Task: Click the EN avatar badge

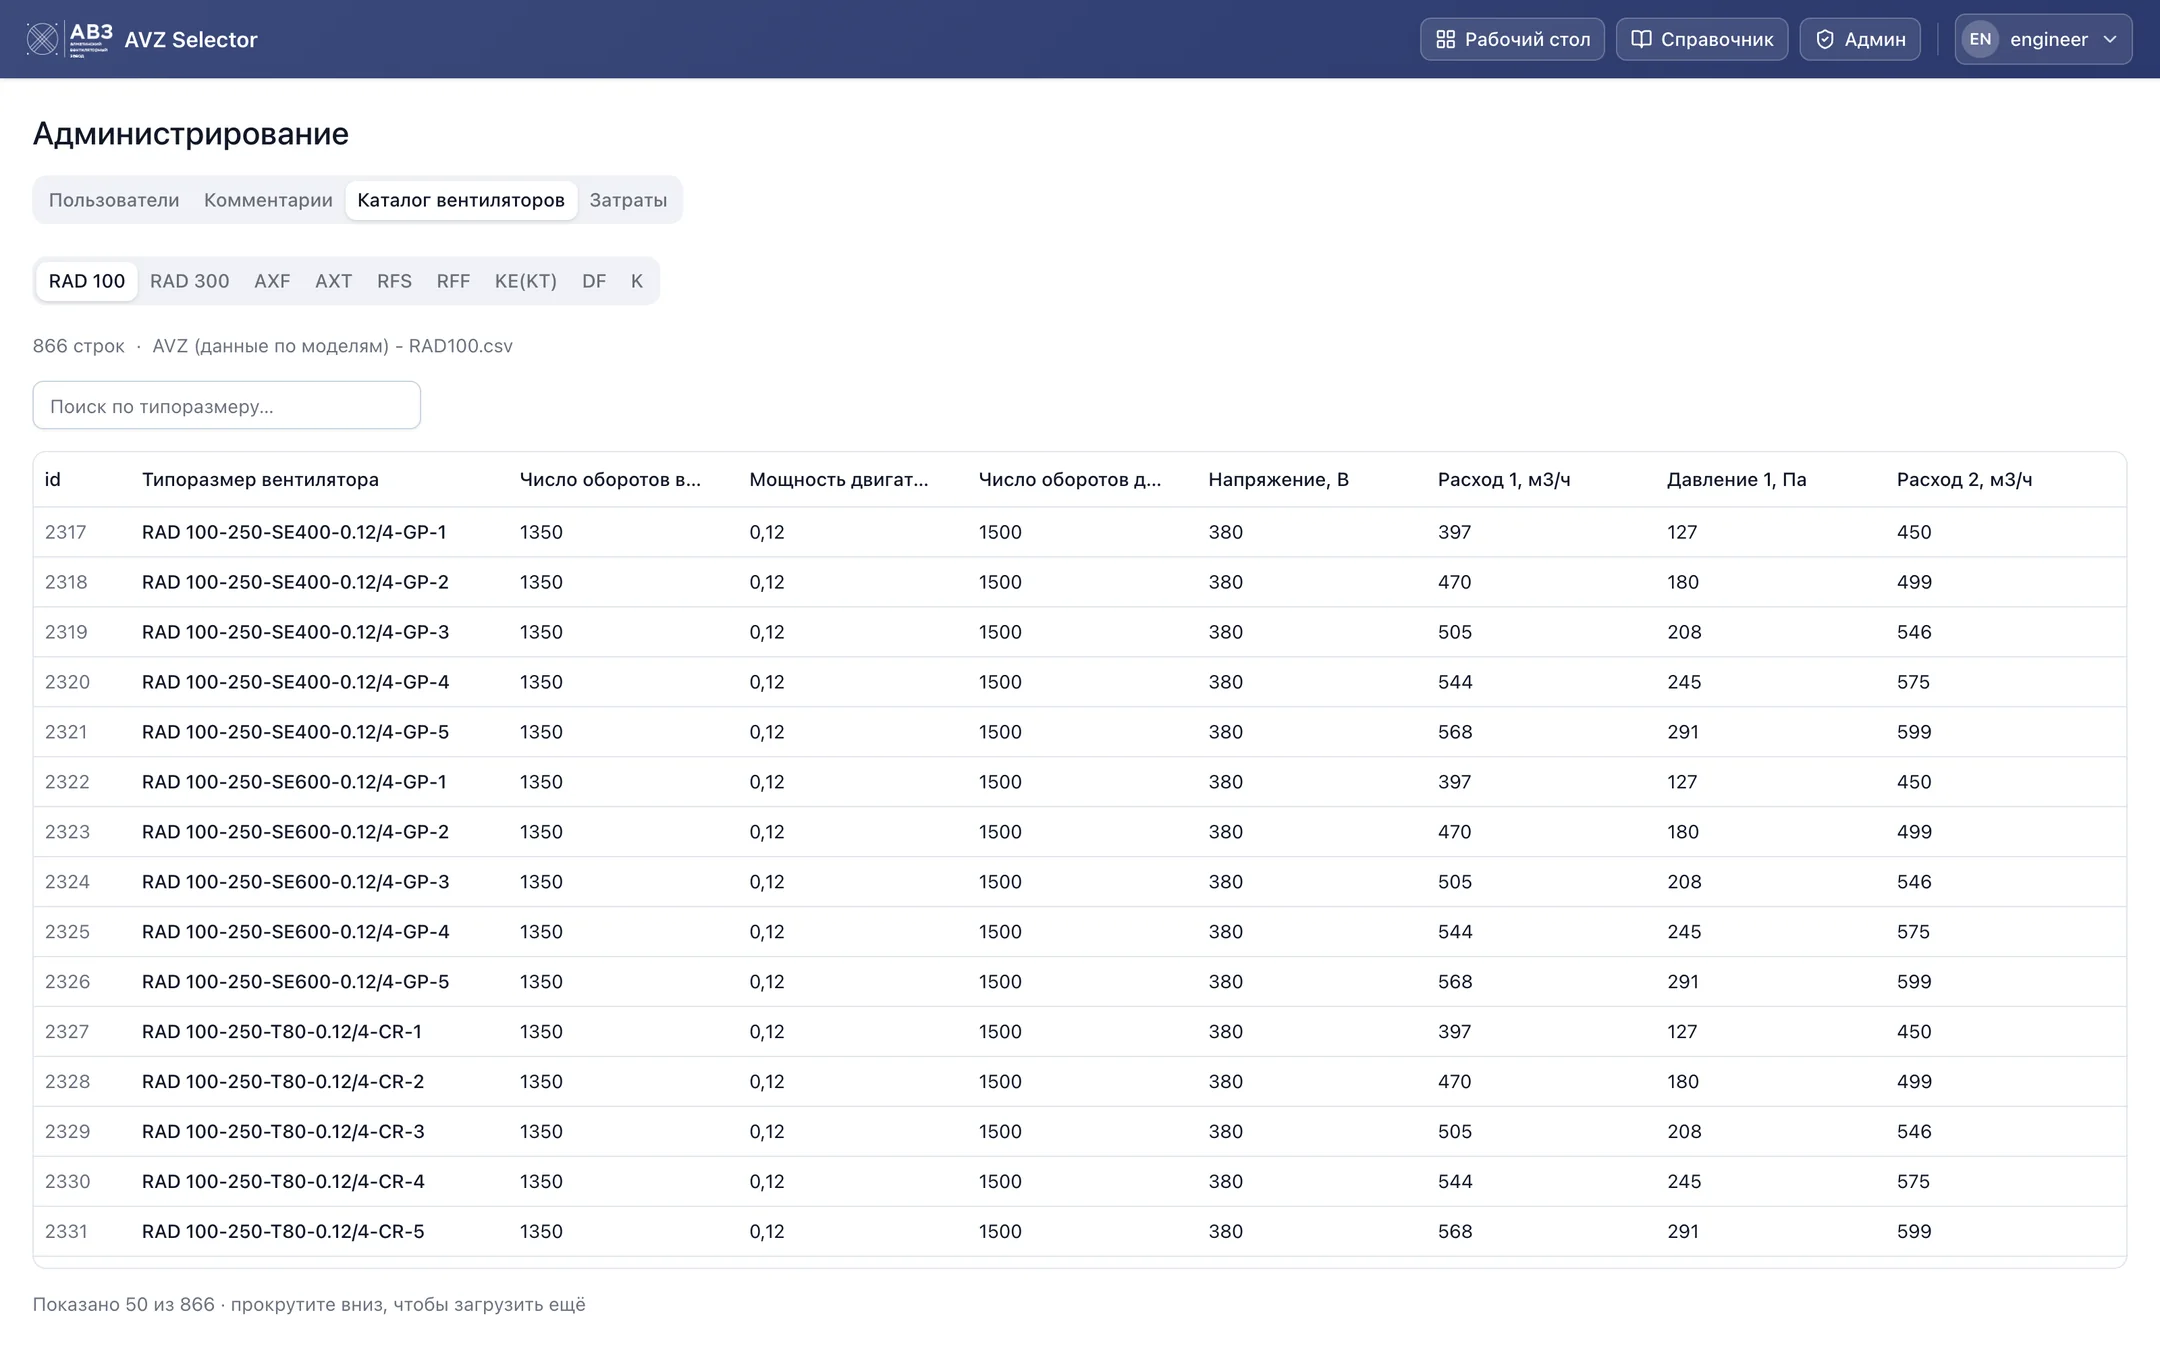Action: [1980, 39]
